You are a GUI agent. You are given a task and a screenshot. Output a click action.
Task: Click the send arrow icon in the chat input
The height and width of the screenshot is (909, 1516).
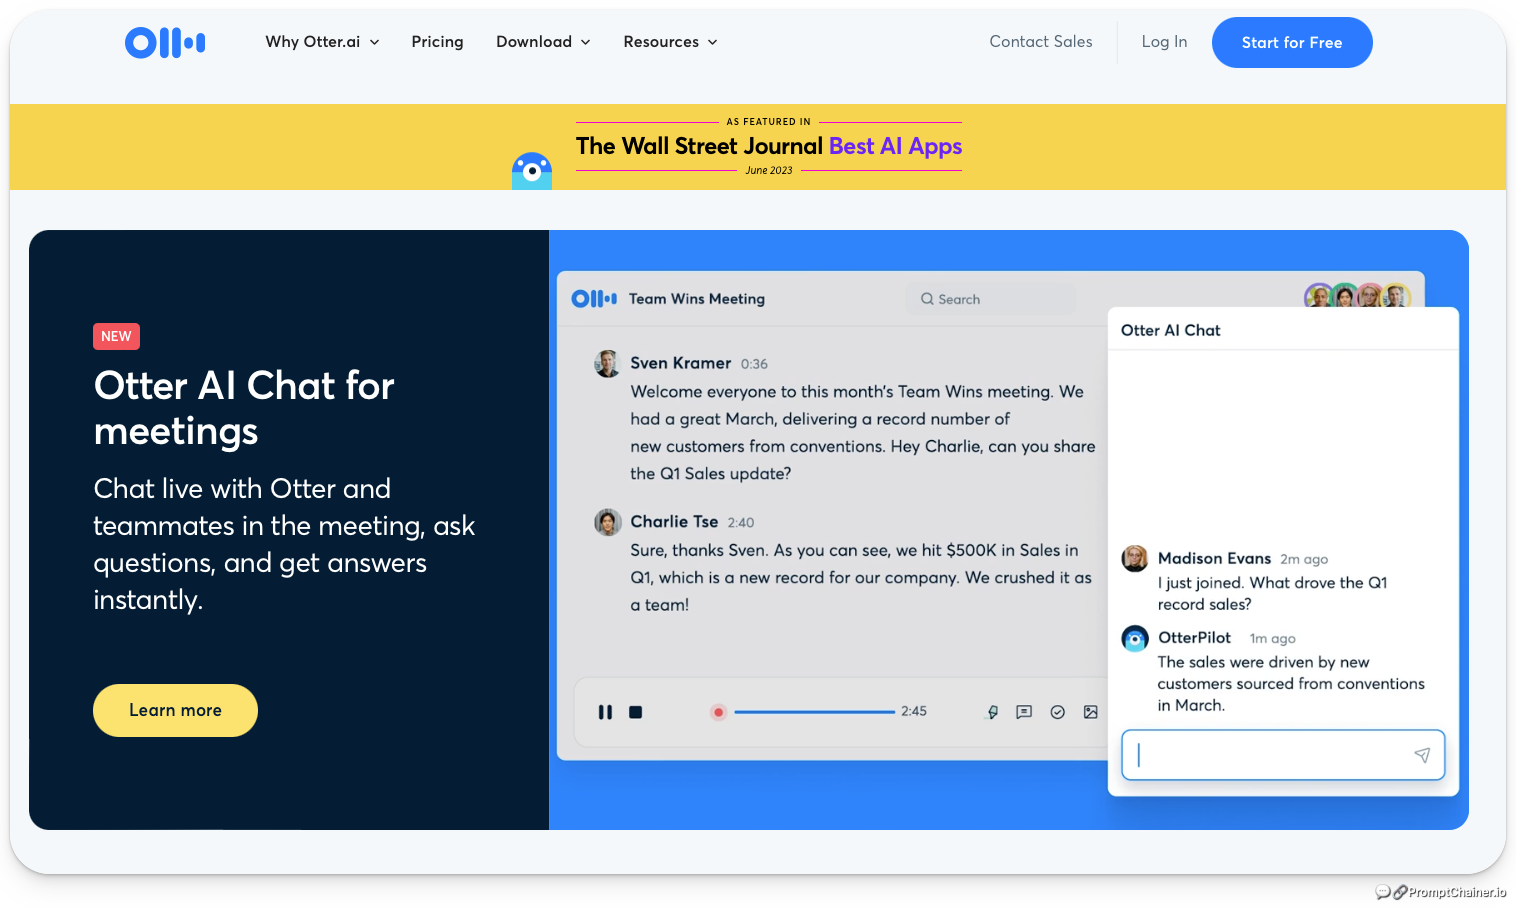coord(1422,755)
